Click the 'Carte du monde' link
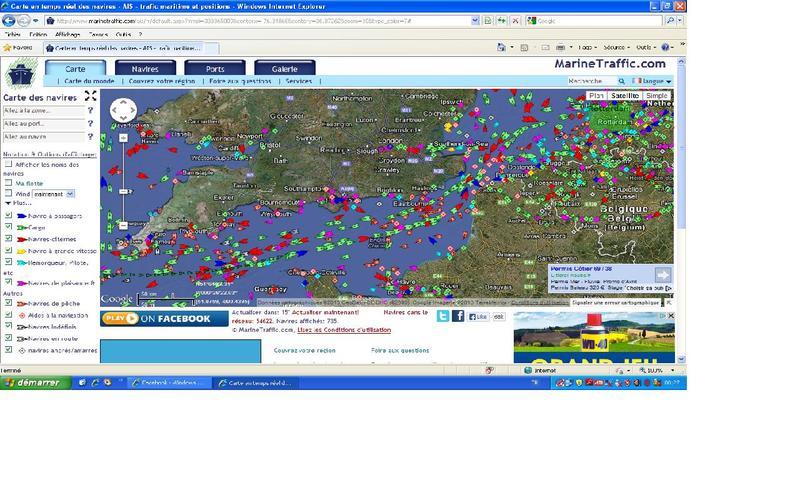The height and width of the screenshot is (500, 800). click(89, 81)
